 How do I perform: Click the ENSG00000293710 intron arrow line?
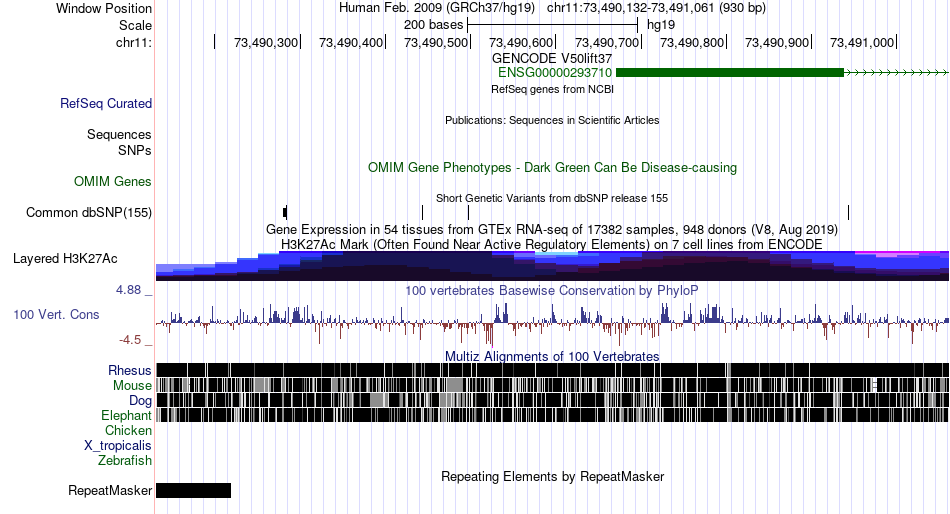(x=896, y=73)
